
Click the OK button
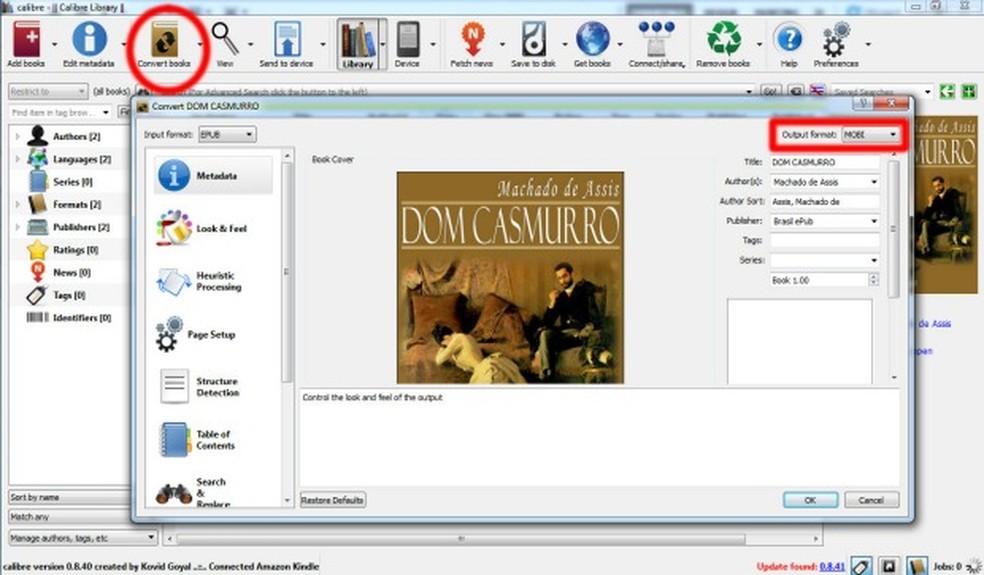click(810, 500)
